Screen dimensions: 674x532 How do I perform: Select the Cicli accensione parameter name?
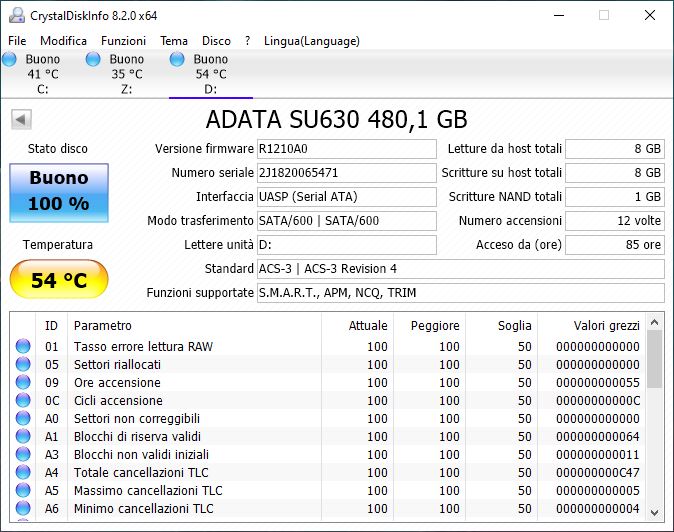pyautogui.click(x=118, y=401)
